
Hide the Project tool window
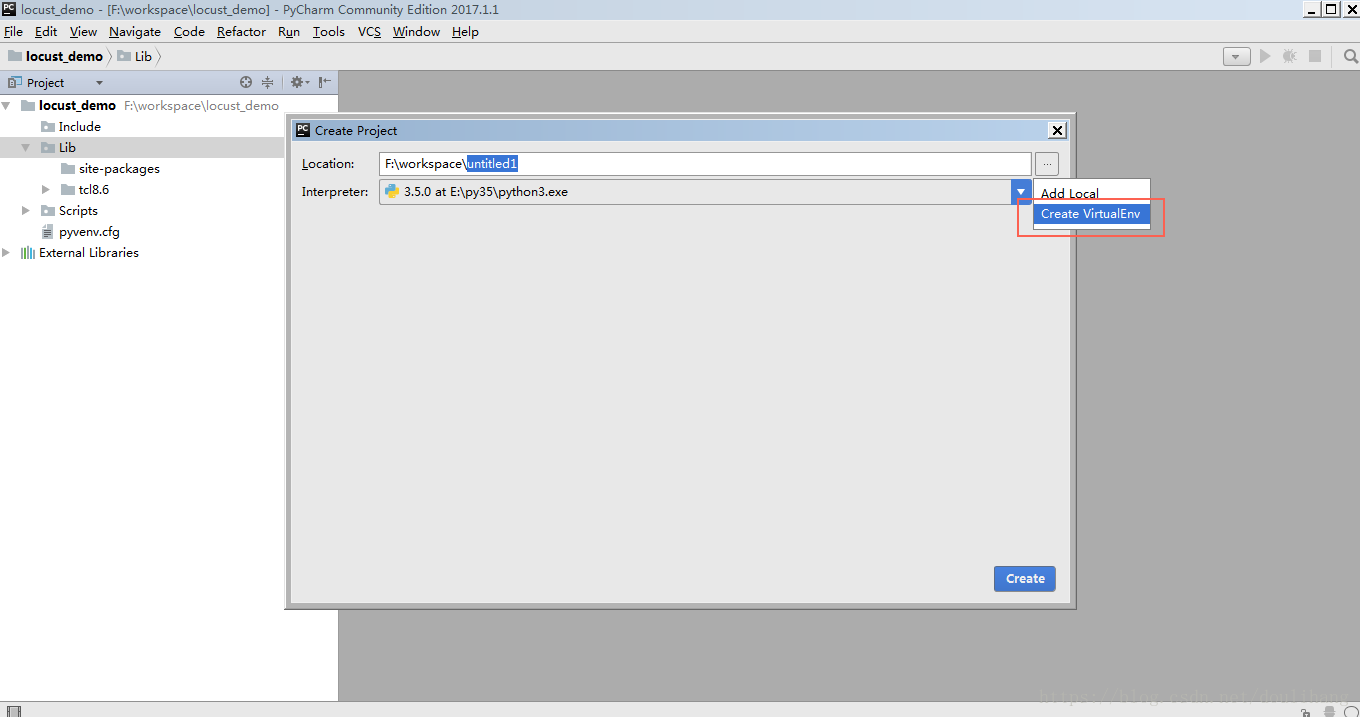click(325, 83)
